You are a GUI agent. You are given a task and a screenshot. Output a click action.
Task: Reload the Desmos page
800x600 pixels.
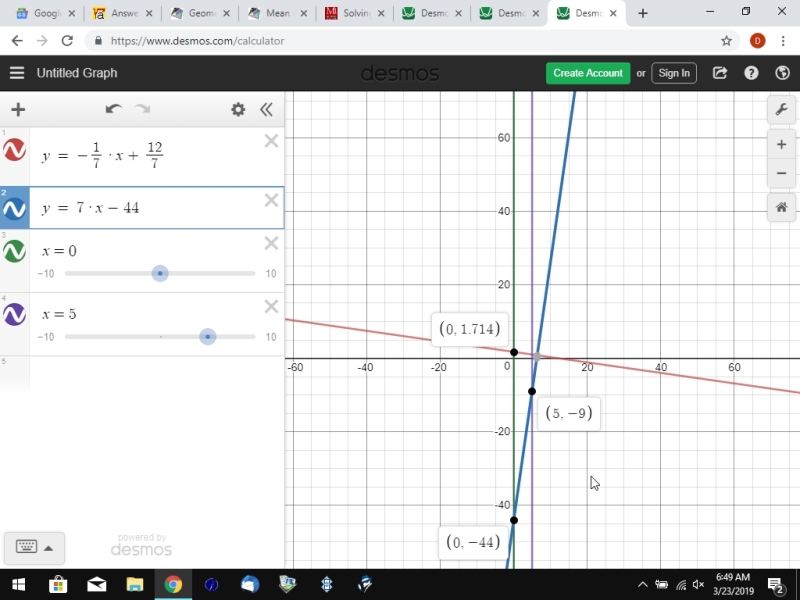point(67,41)
